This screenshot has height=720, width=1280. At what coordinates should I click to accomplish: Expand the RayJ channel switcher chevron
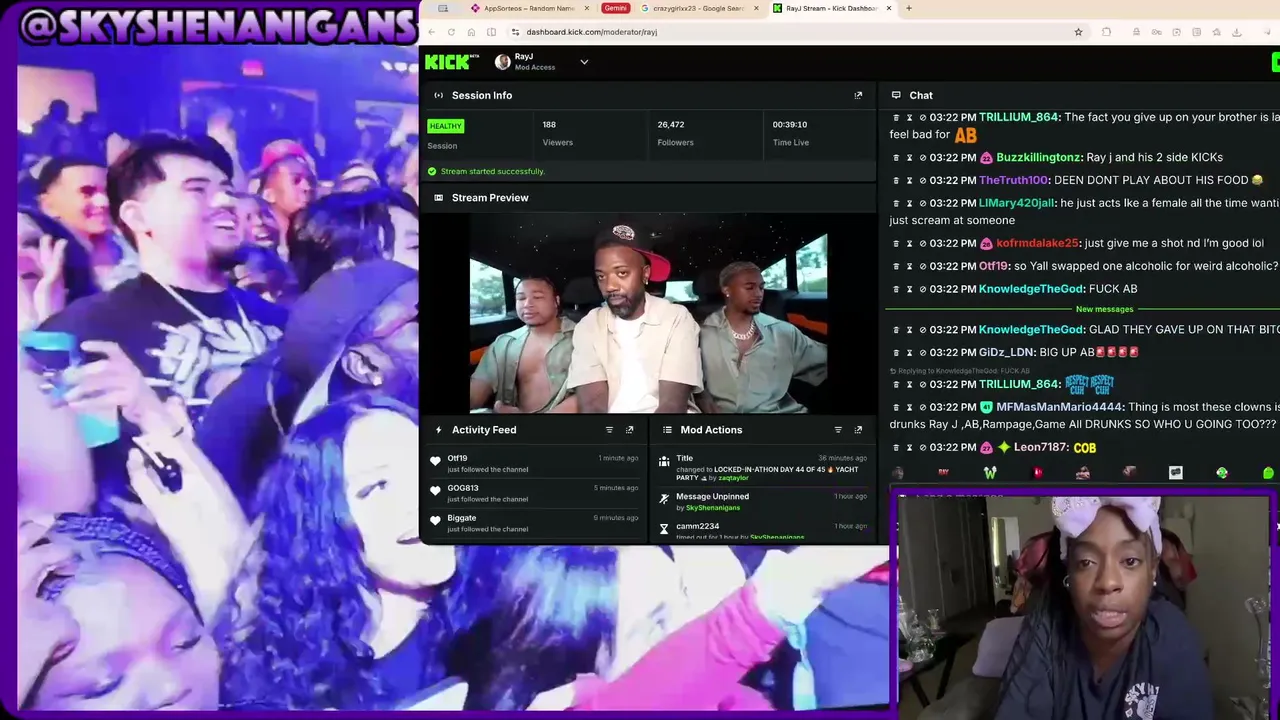click(x=584, y=62)
